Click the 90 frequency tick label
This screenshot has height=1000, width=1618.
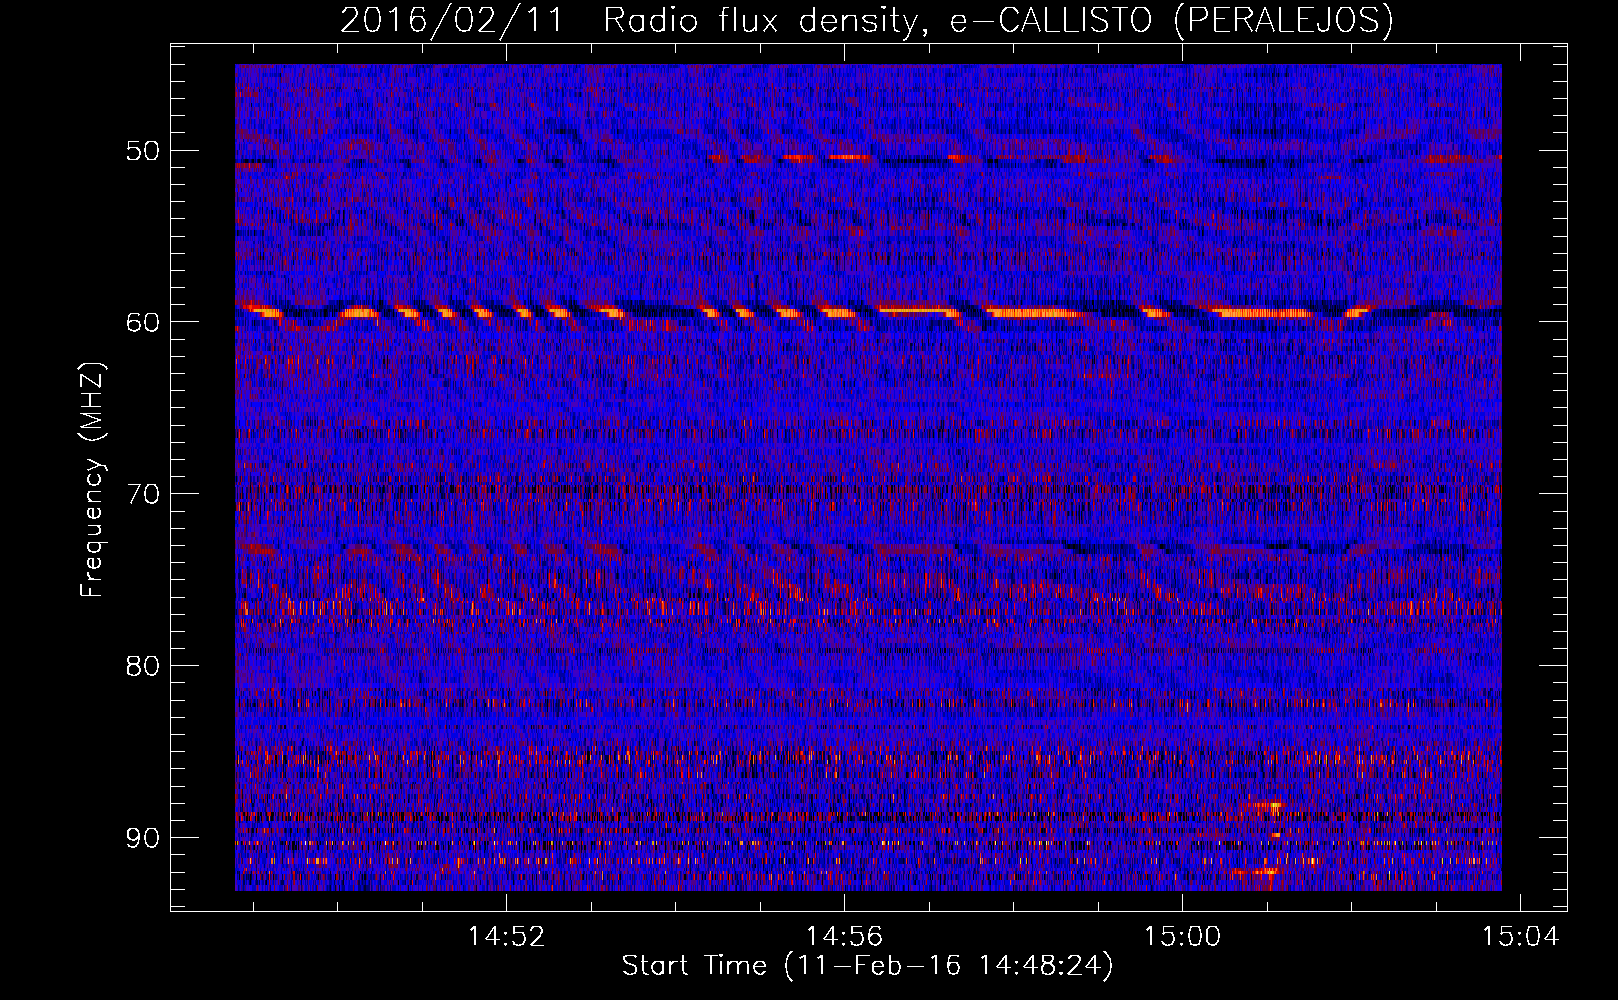coord(142,837)
